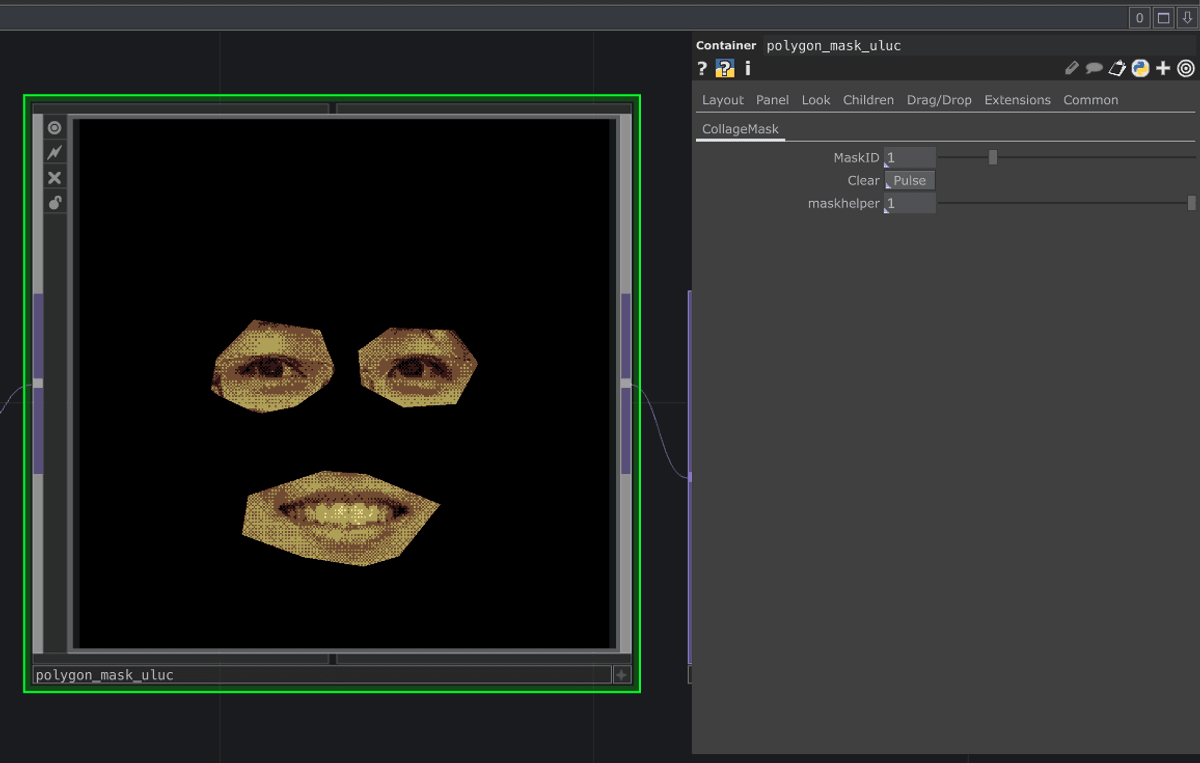Screen dimensions: 1200x763
Task: Click the clipboard copy parameters icon
Action: click(1117, 68)
